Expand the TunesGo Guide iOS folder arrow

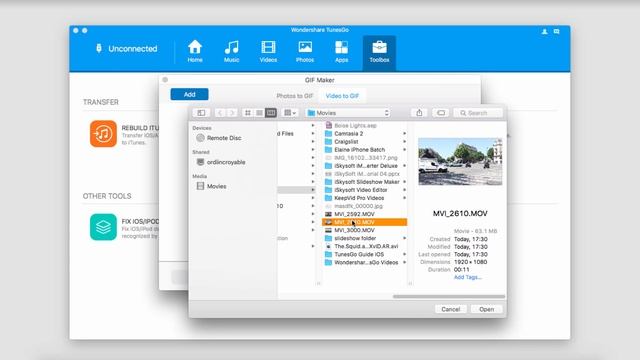404,254
